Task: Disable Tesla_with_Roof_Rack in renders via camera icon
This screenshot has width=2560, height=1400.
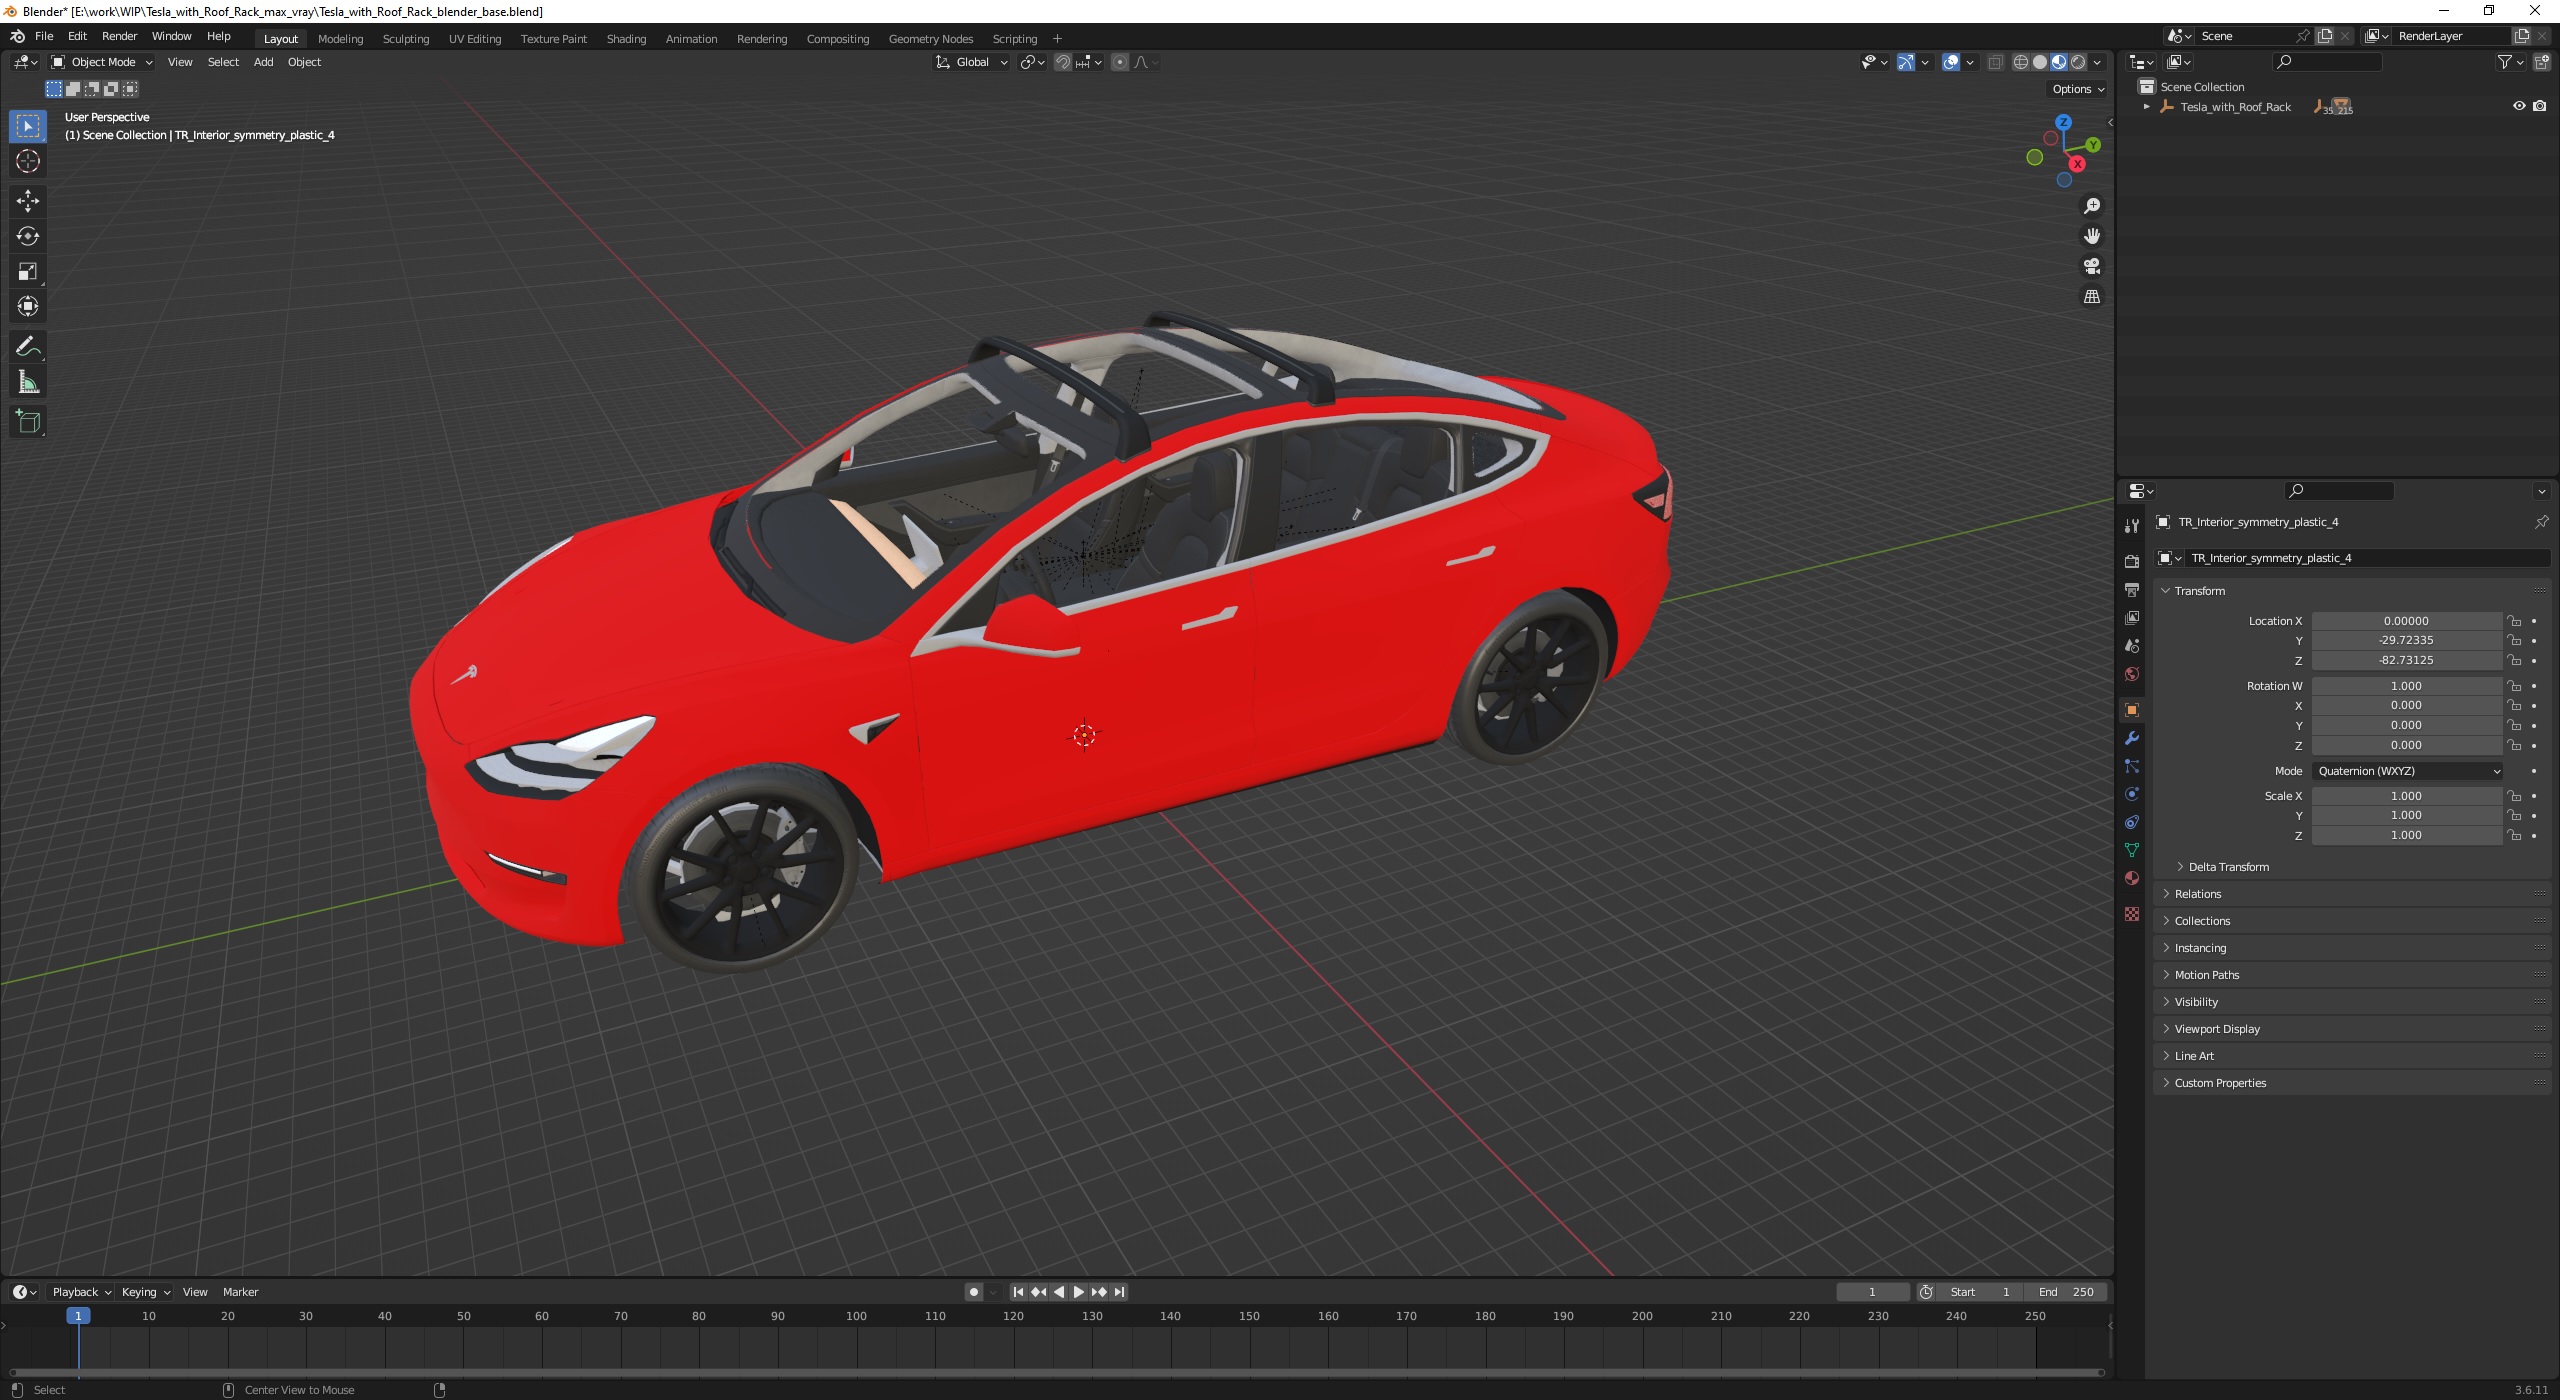Action: pyautogui.click(x=2539, y=106)
